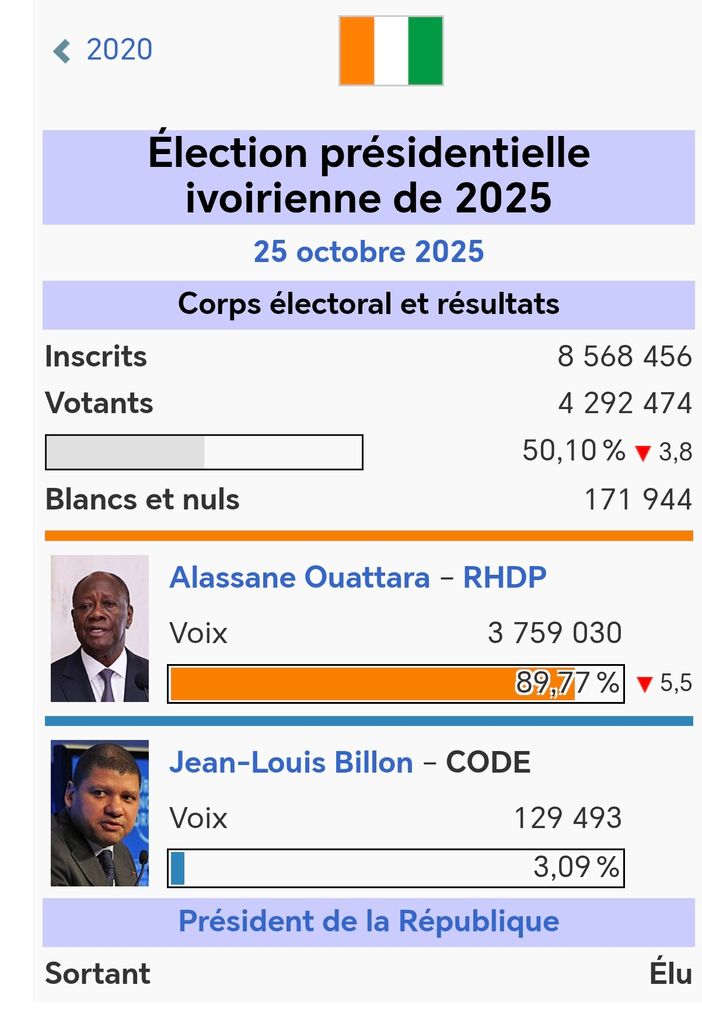Viewport: 702px width, 1024px height.
Task: Click the red down arrow beside 3,8
Action: pos(643,453)
